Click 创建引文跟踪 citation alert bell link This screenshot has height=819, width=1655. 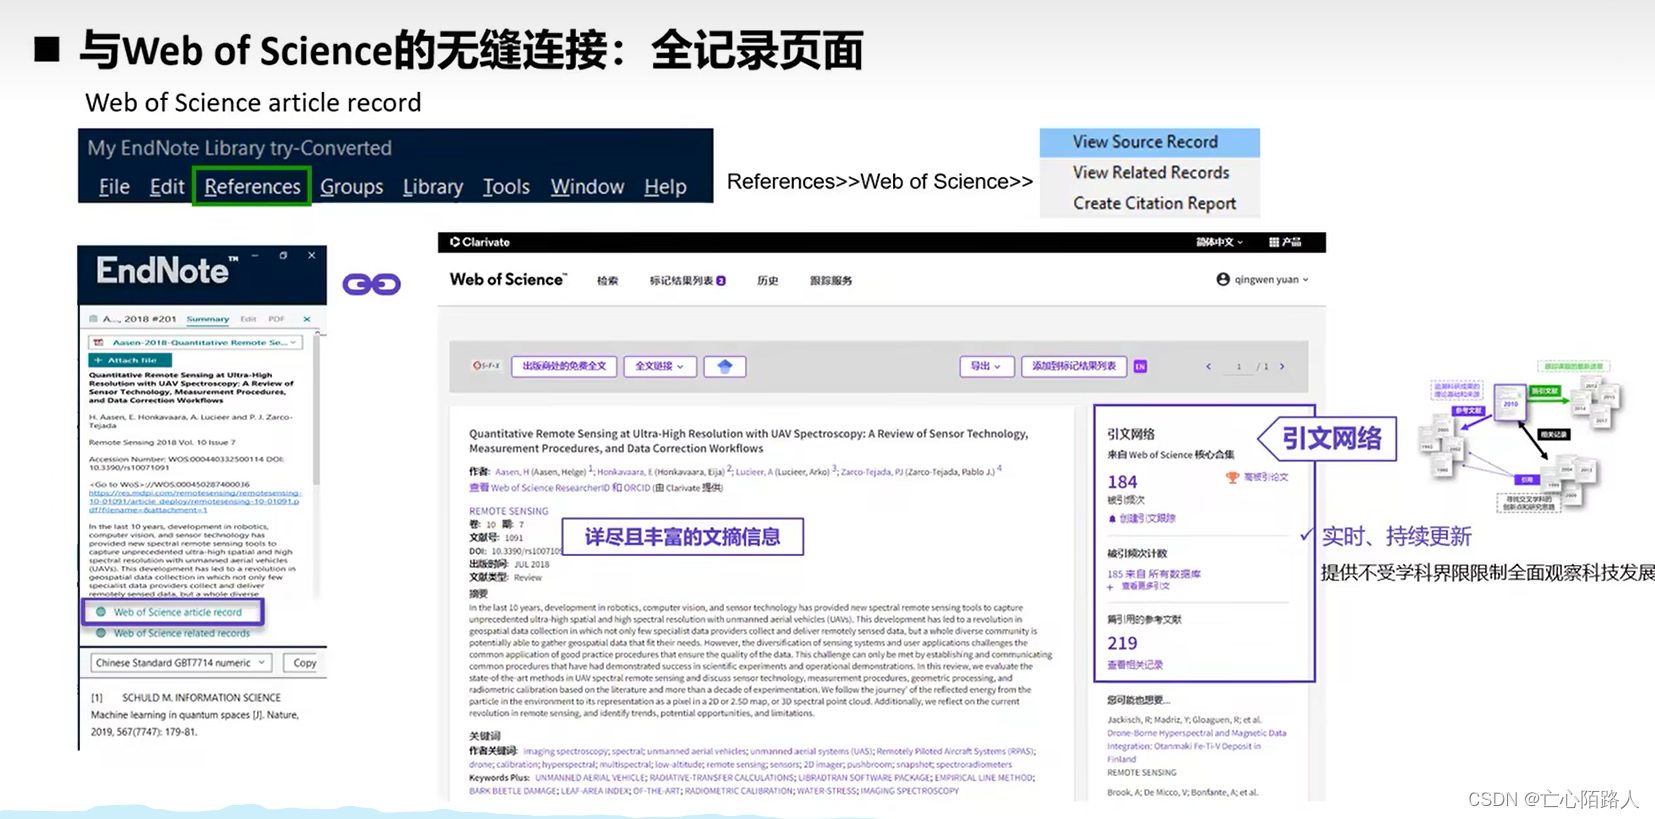tap(1142, 519)
